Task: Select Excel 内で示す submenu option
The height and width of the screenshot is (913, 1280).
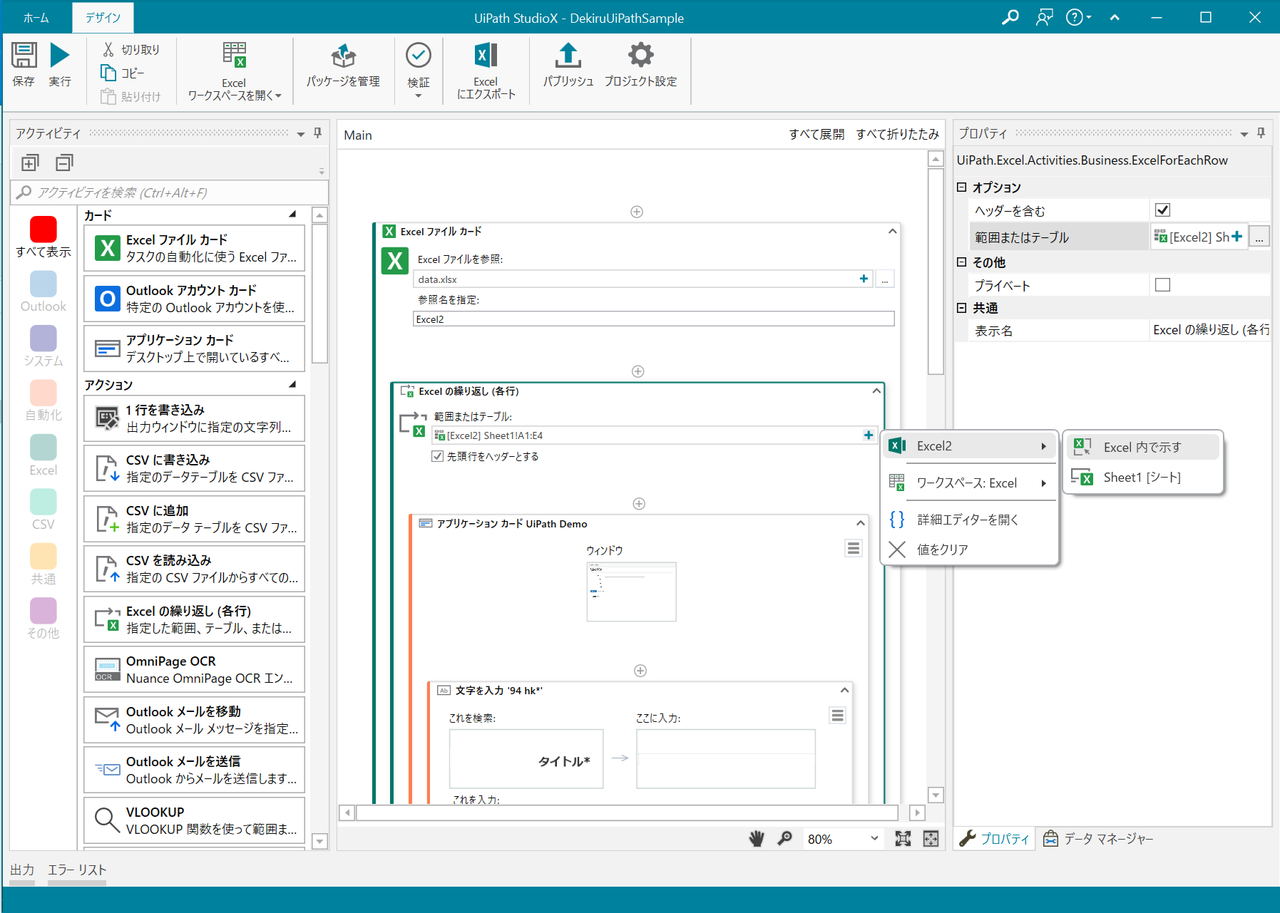Action: [x=1143, y=447]
